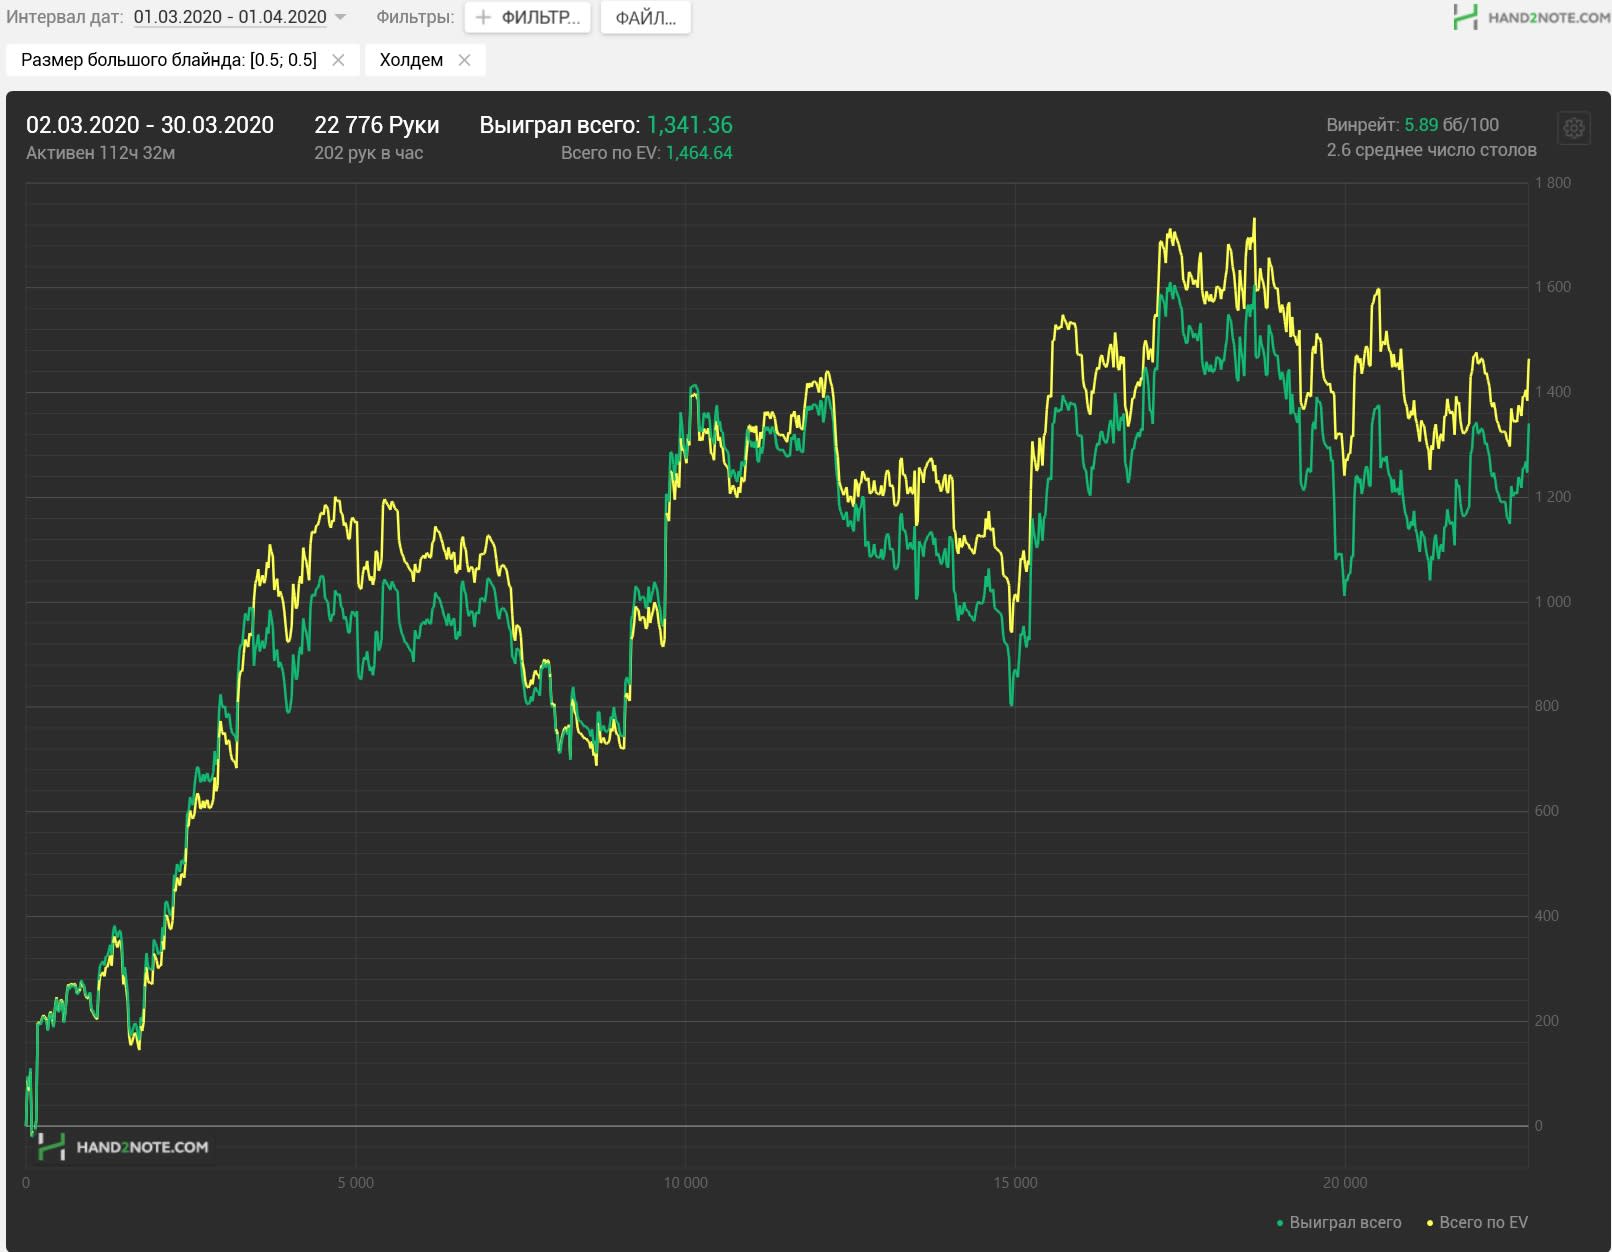Click the Всего по EV 1,464.64 value
Image resolution: width=1612 pixels, height=1252 pixels.
pyautogui.click(x=699, y=153)
